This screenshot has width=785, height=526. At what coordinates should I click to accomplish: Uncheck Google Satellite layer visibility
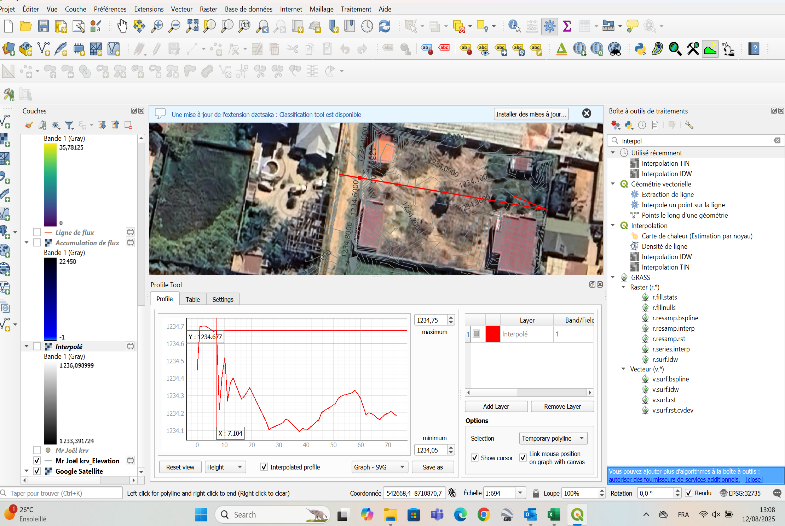pyautogui.click(x=37, y=471)
